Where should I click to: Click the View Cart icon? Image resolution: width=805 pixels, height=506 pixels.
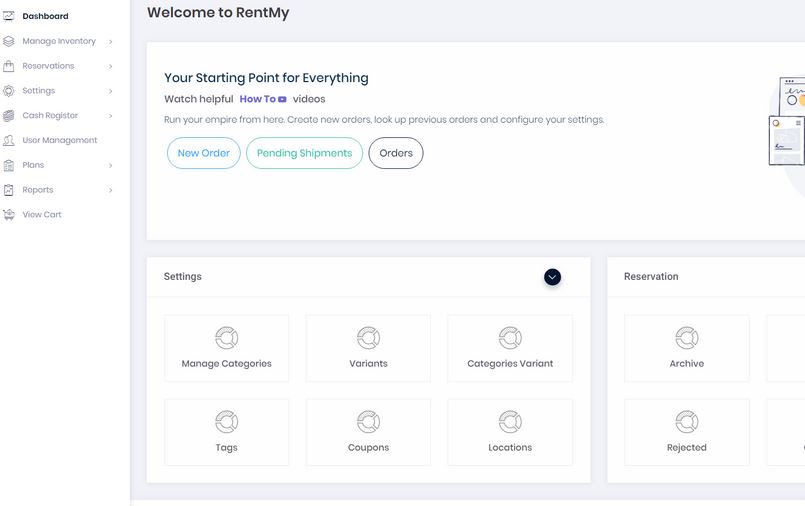coord(9,214)
